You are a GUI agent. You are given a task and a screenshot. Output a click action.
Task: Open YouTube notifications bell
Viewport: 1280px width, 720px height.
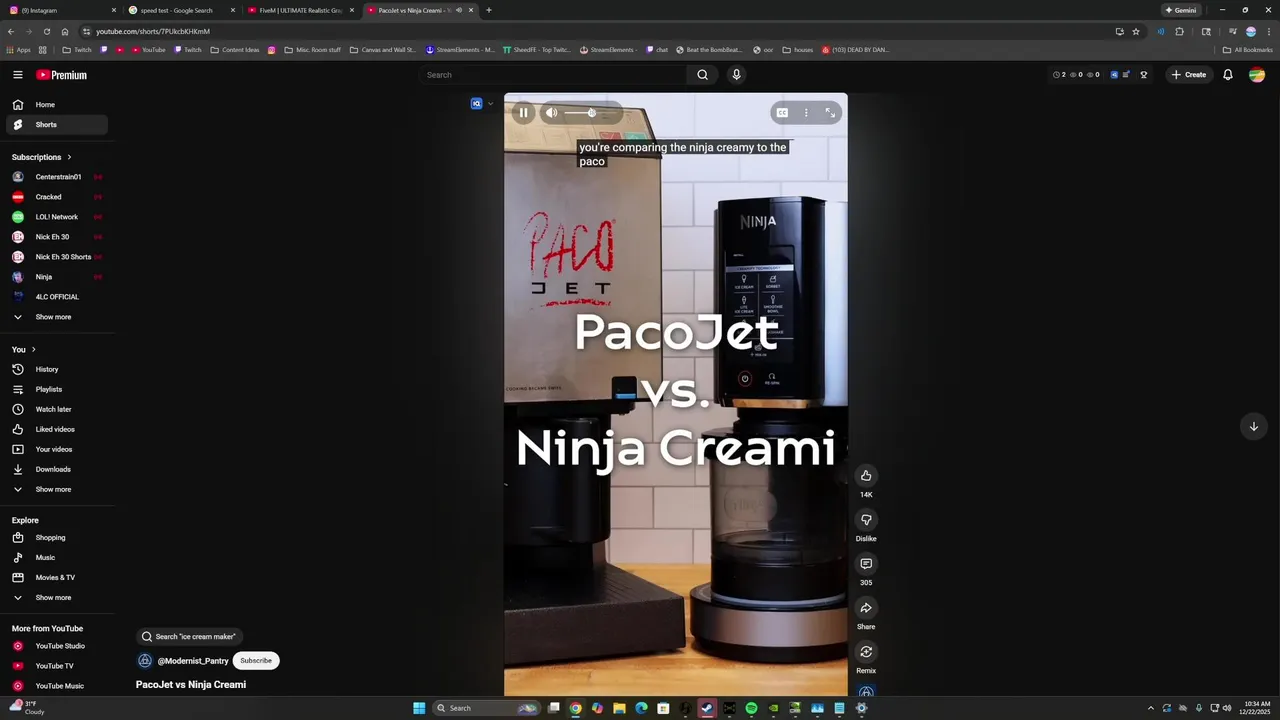tap(1228, 75)
